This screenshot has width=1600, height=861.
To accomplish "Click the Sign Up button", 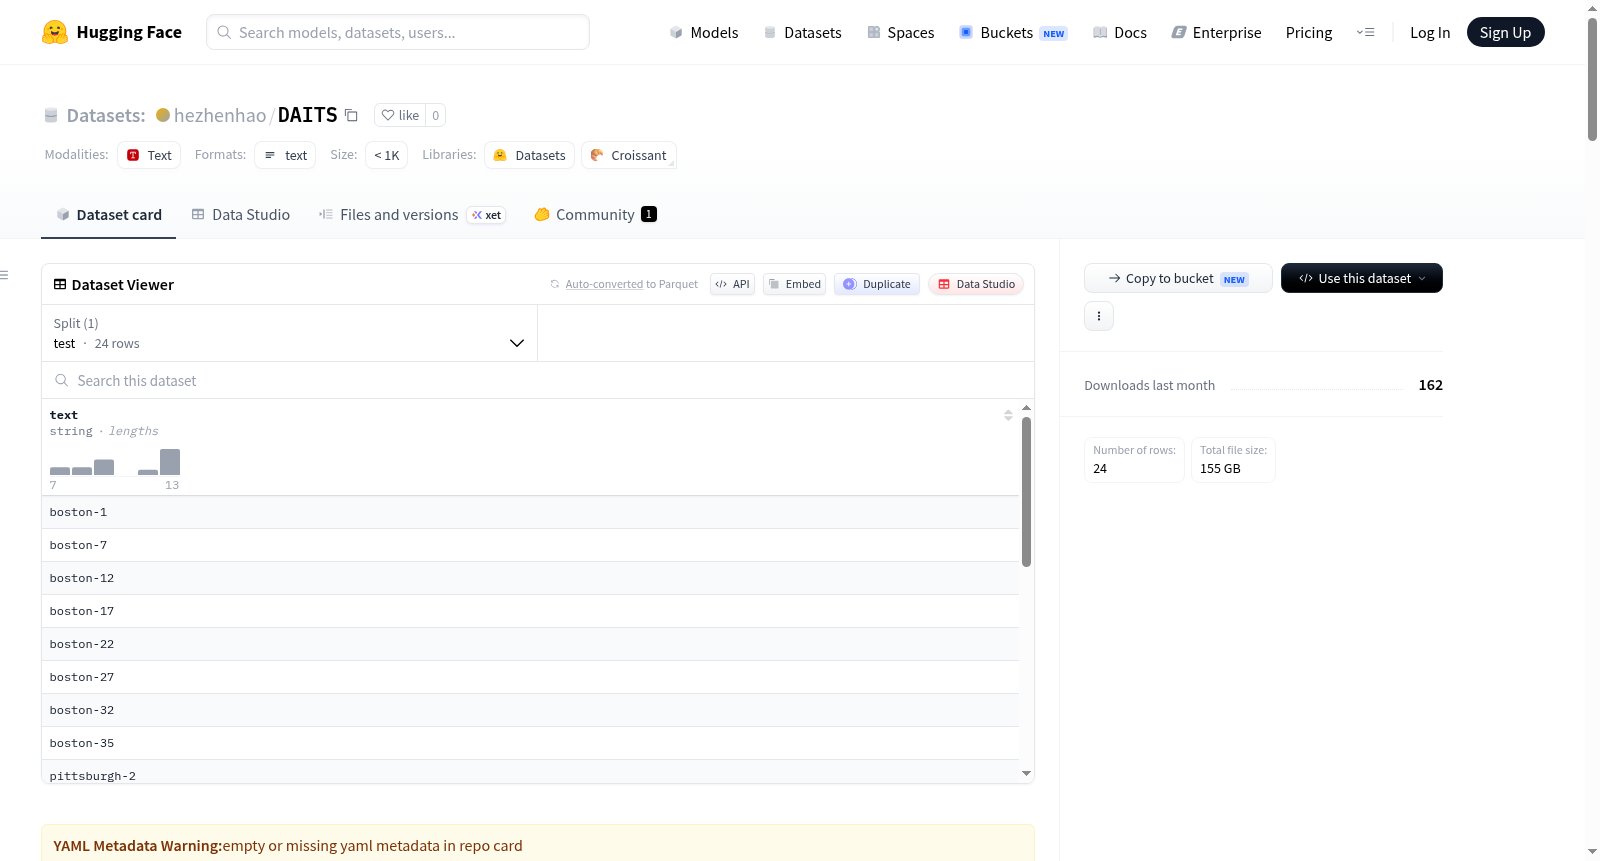I will [1505, 32].
